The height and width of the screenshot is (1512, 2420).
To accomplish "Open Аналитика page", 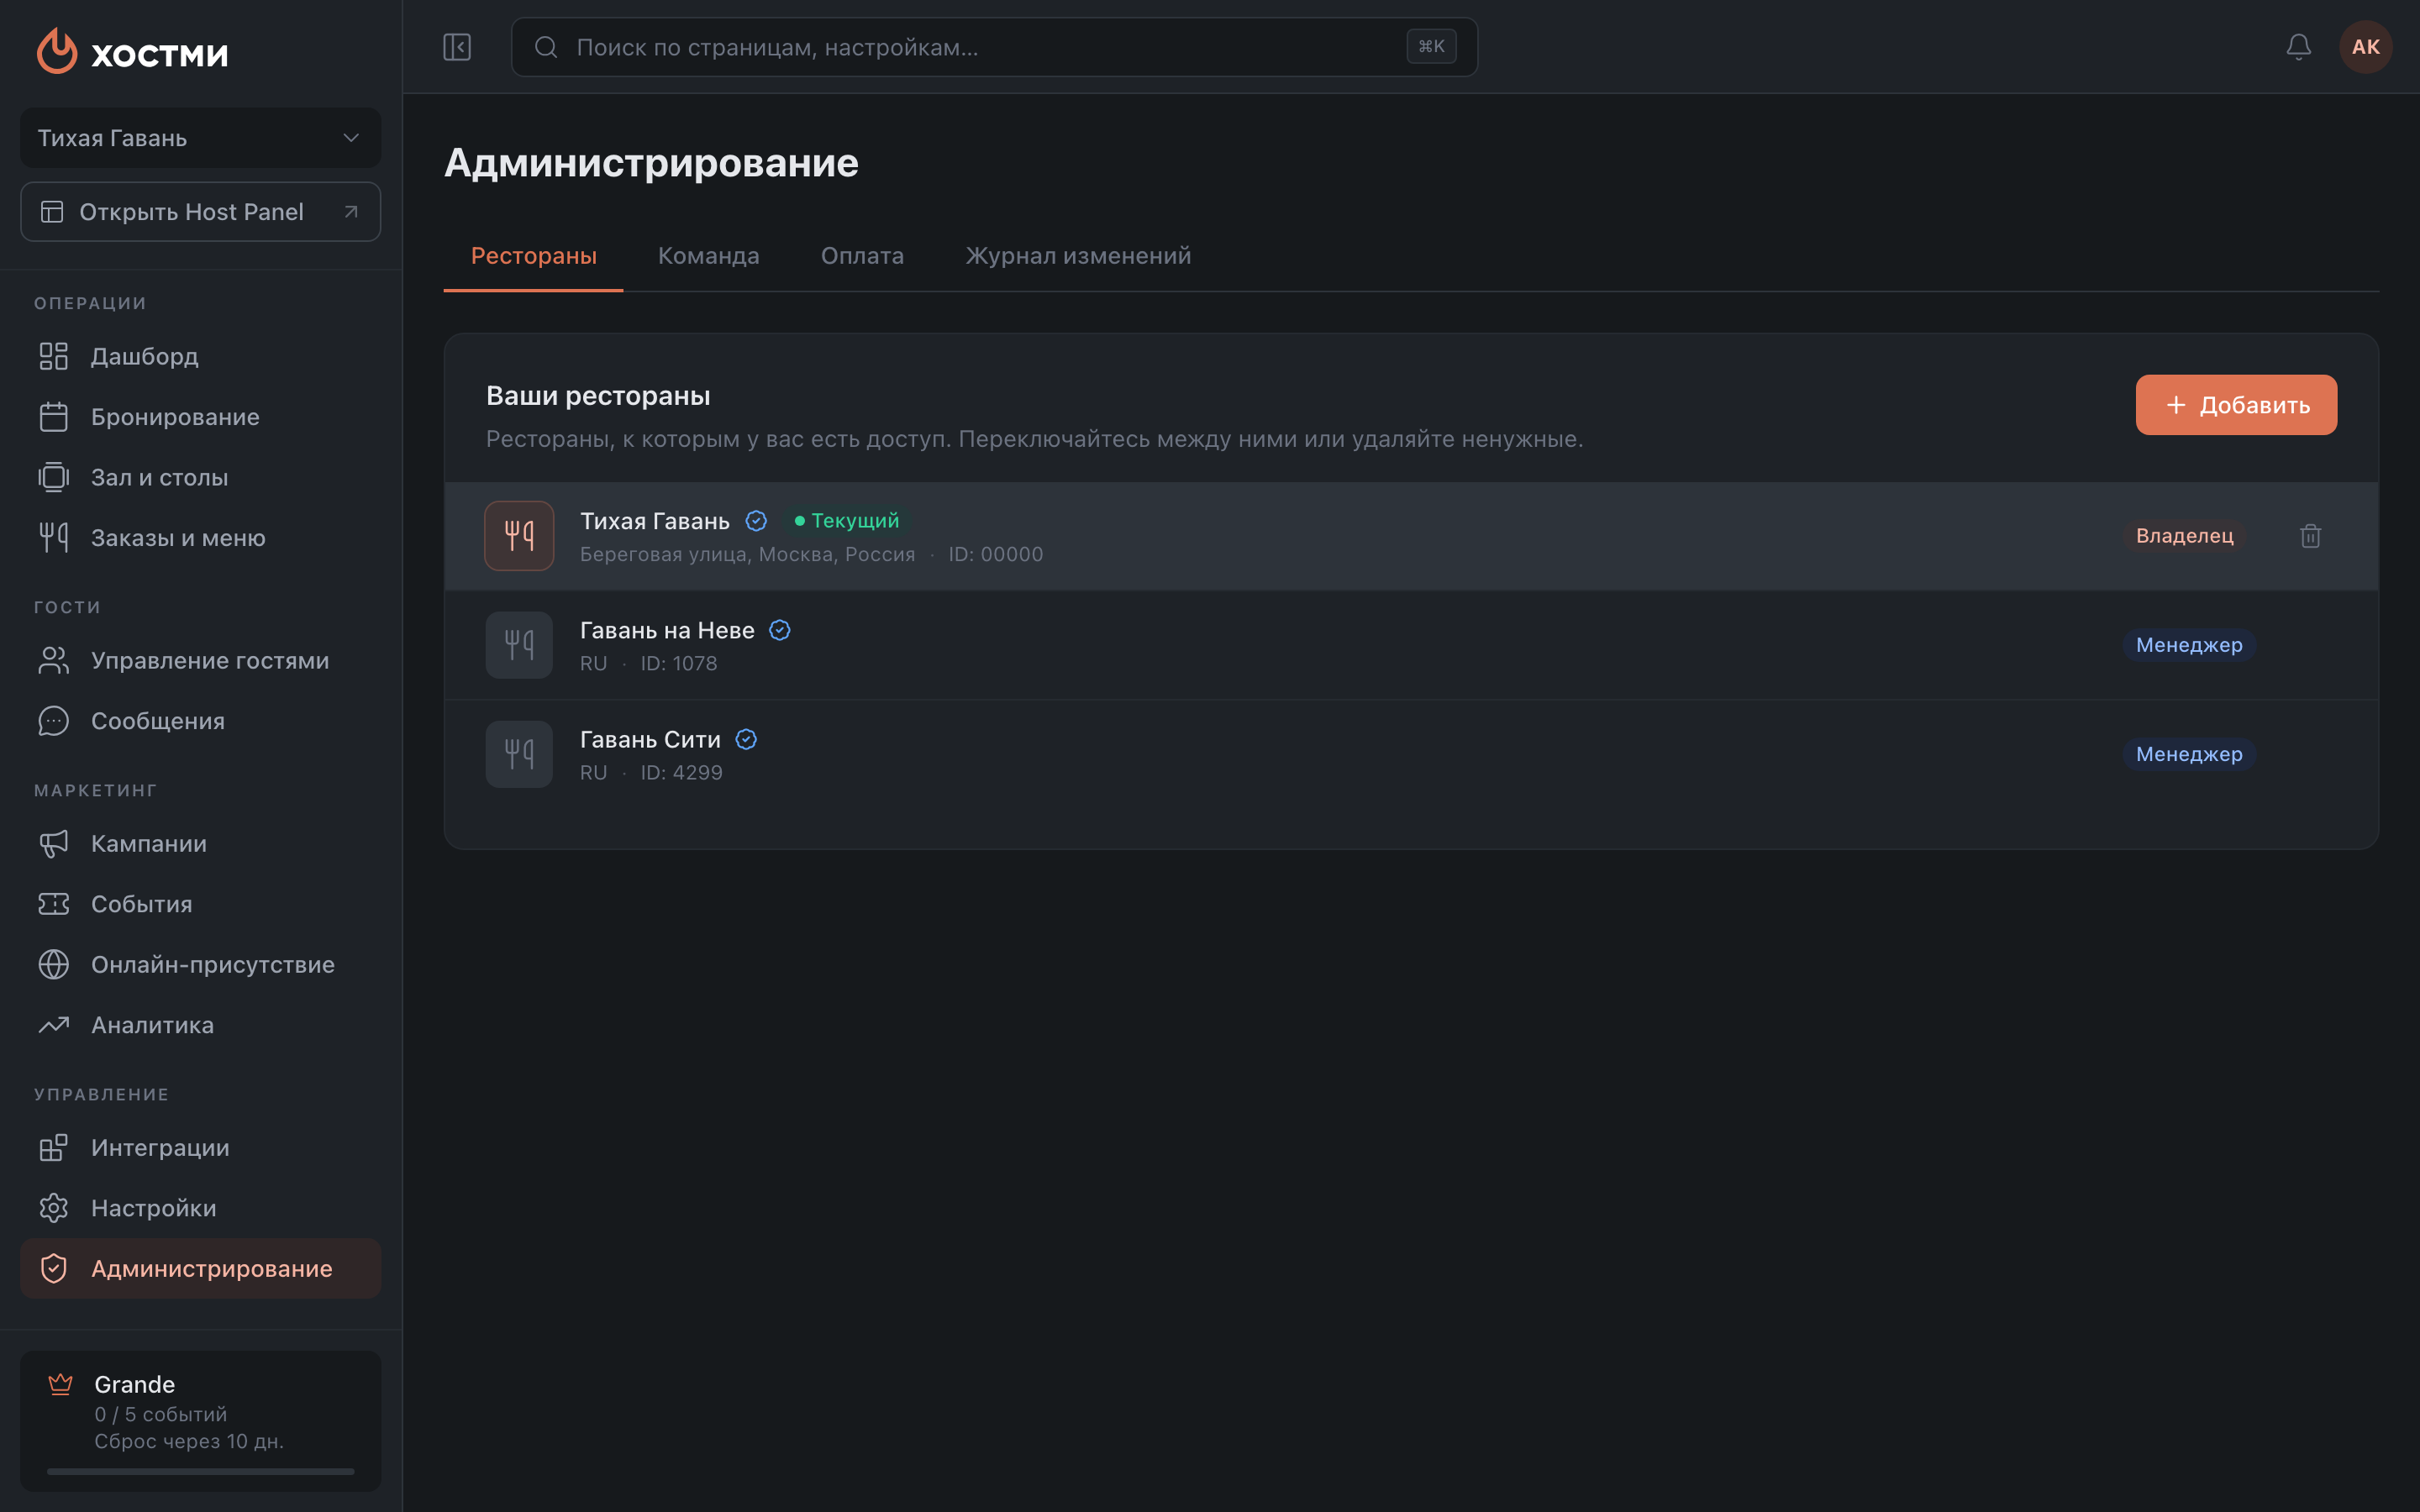I will coord(200,1025).
